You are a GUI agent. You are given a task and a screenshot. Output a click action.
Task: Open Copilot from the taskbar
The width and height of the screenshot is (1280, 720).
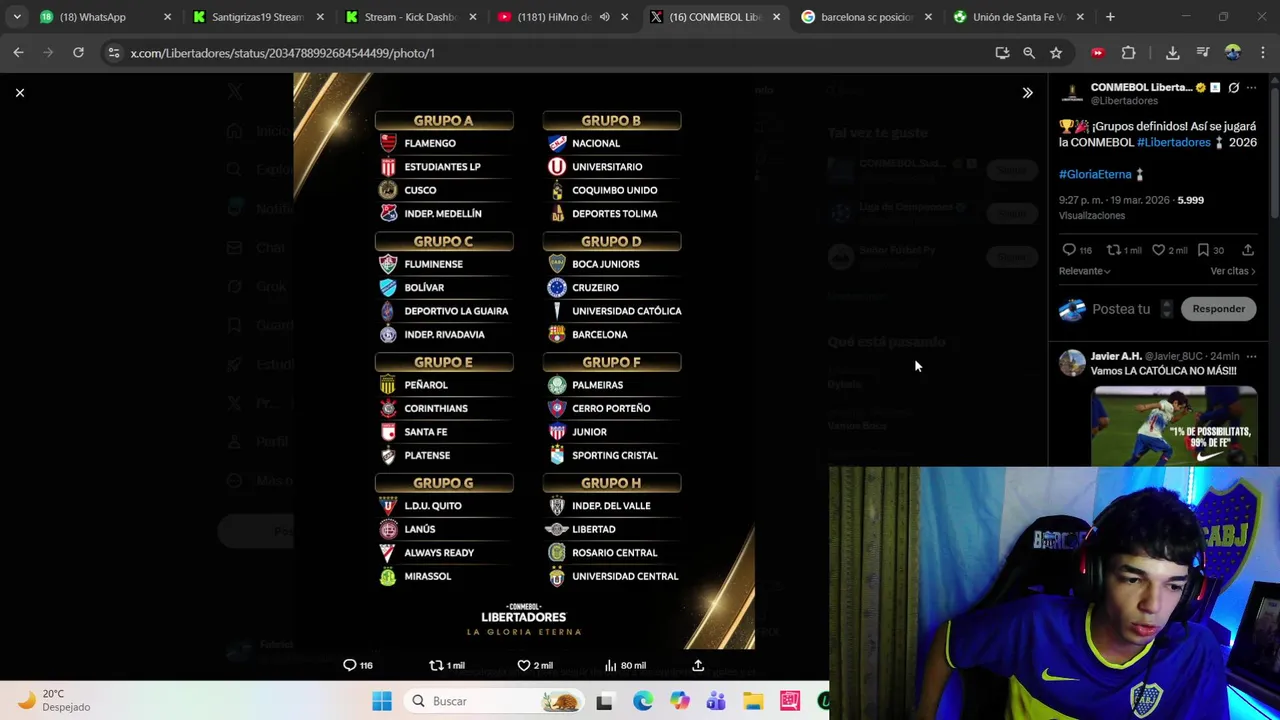(680, 701)
